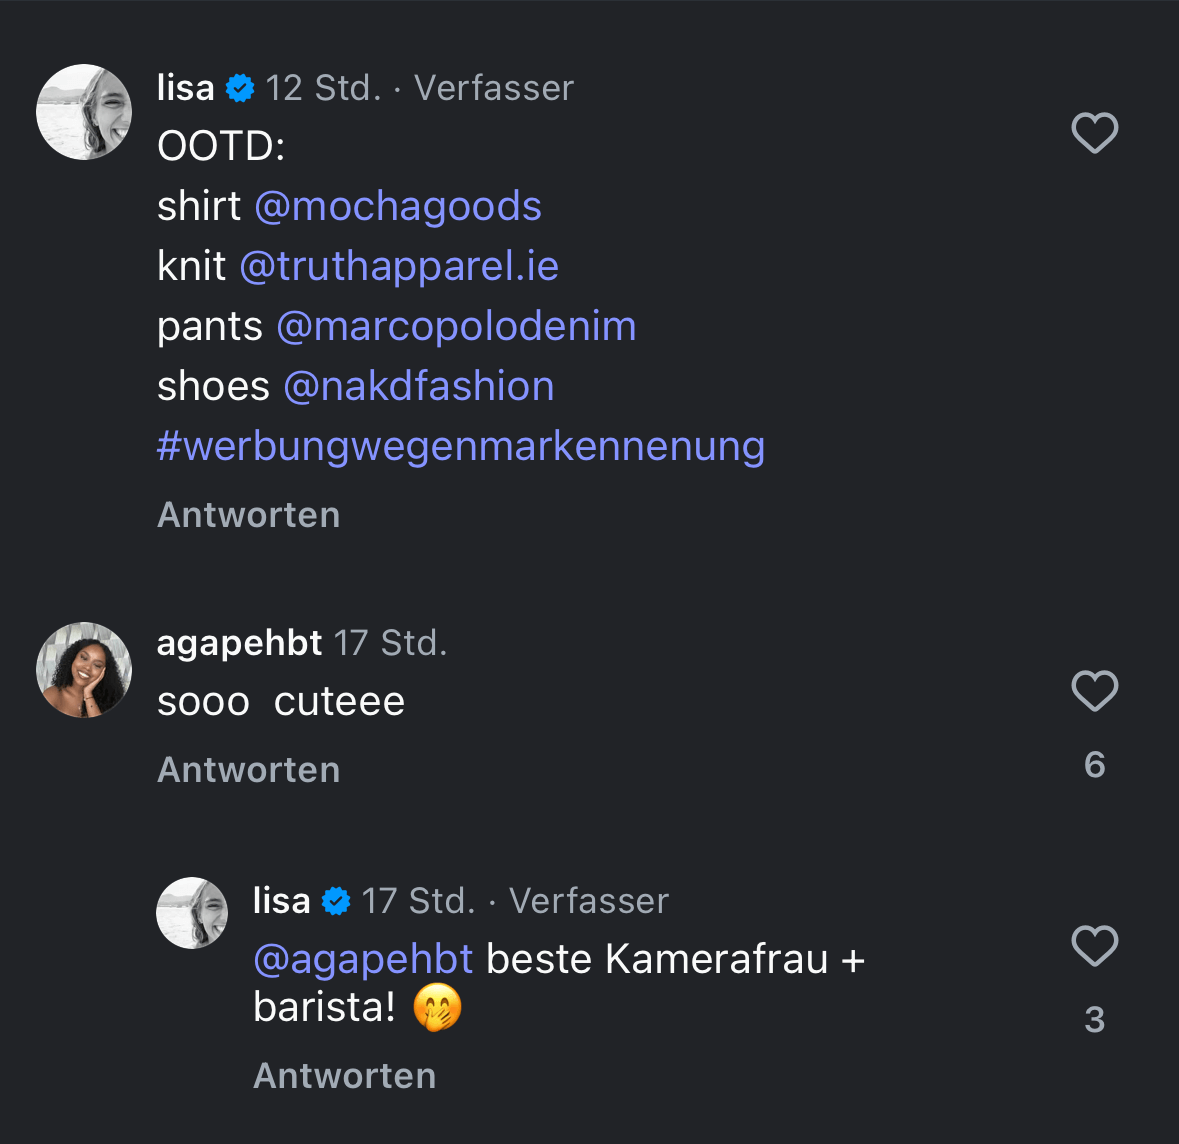Click Antworten under the OOTD comment
The height and width of the screenshot is (1144, 1179).
coord(249,515)
